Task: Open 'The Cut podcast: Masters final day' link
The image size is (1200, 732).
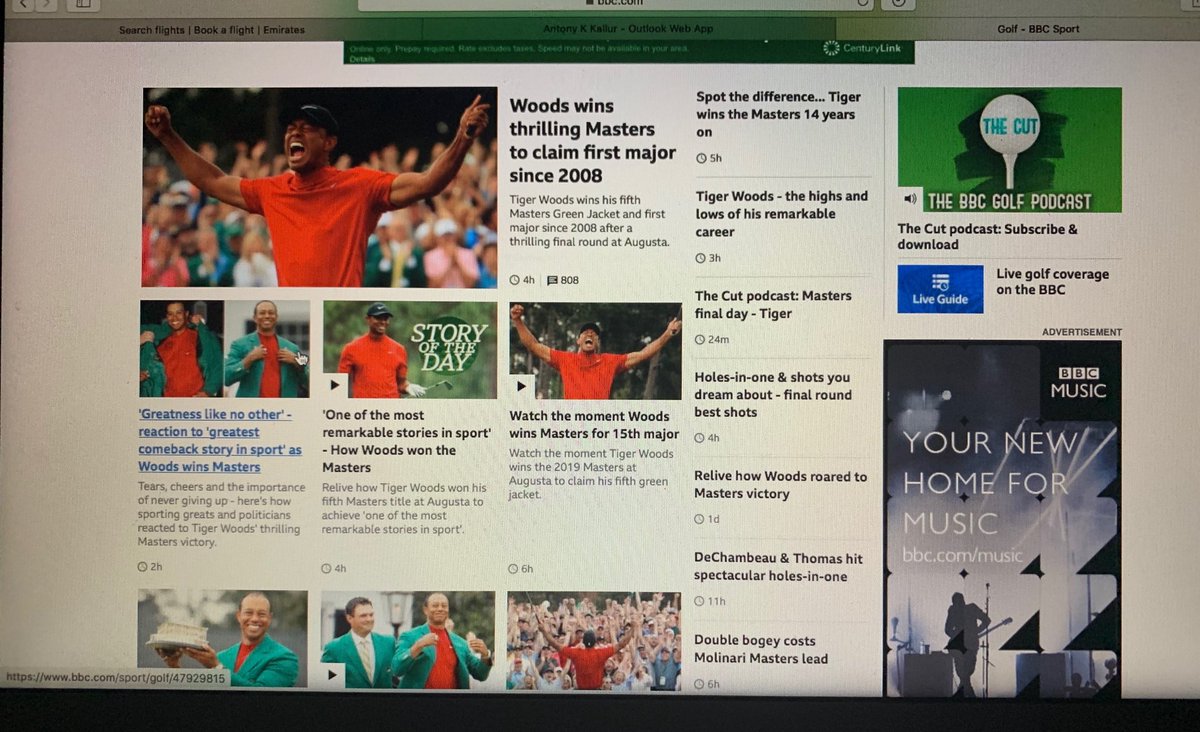Action: tap(773, 304)
